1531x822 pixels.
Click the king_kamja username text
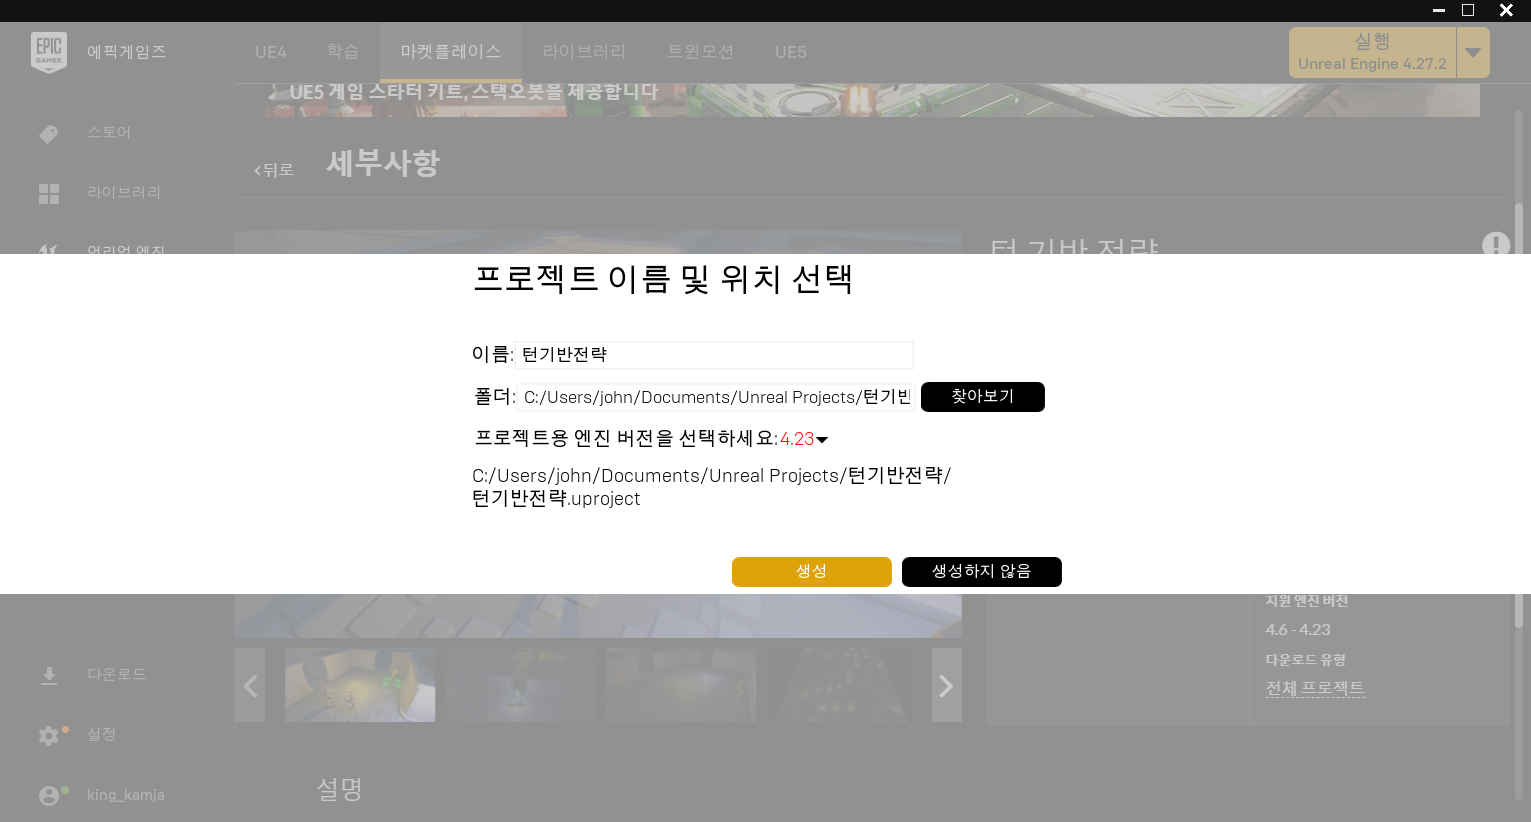(x=126, y=795)
